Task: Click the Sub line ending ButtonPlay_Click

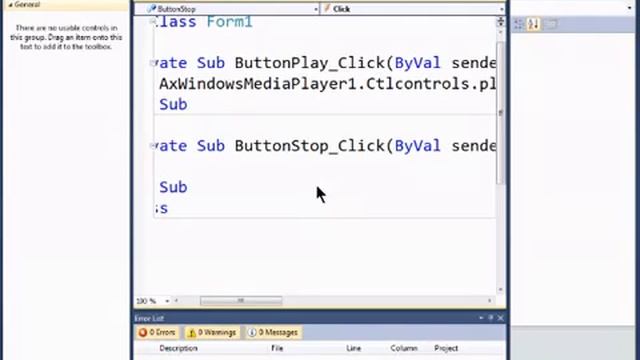Action: pos(173,105)
